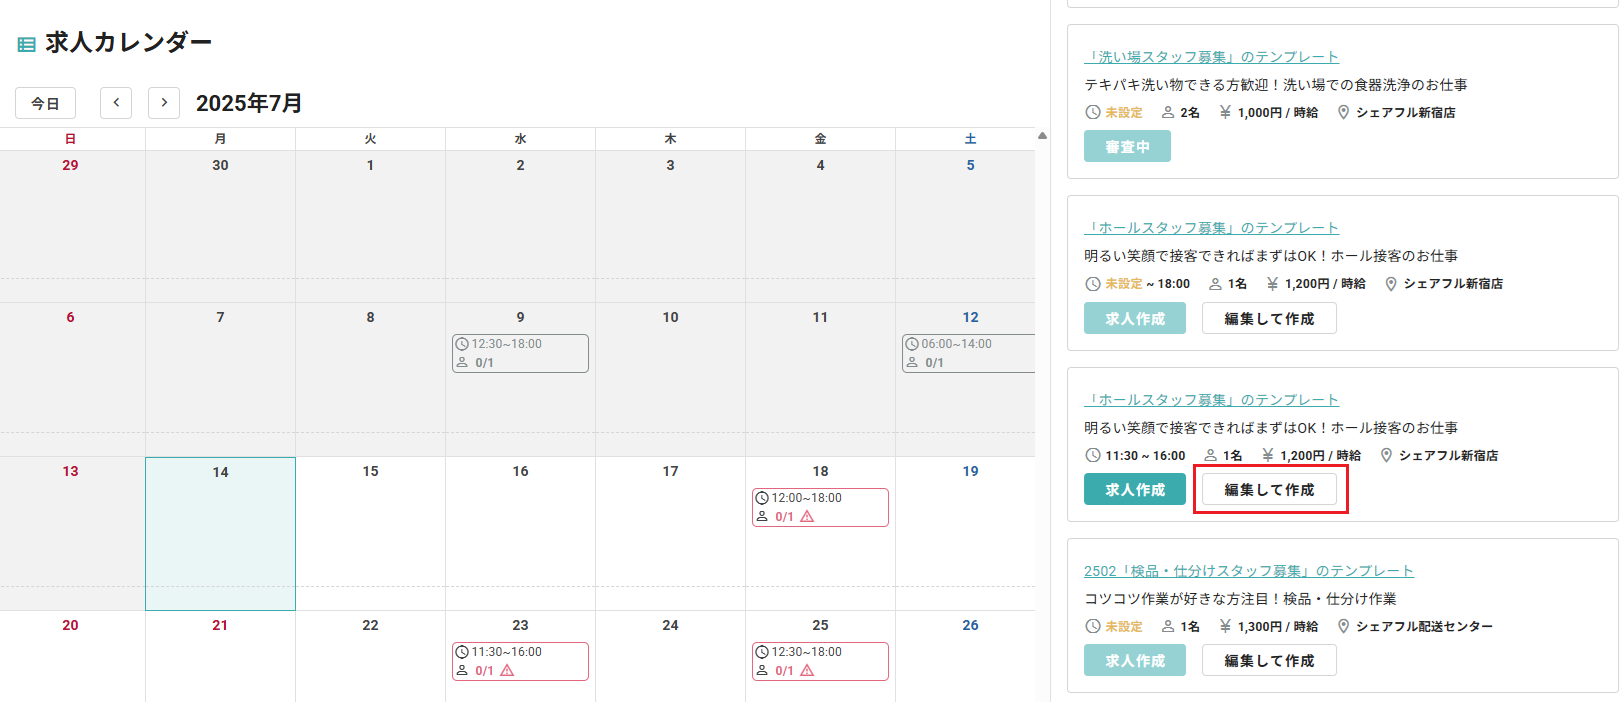Select July 22 date cell
1623x702 pixels.
pyautogui.click(x=370, y=656)
